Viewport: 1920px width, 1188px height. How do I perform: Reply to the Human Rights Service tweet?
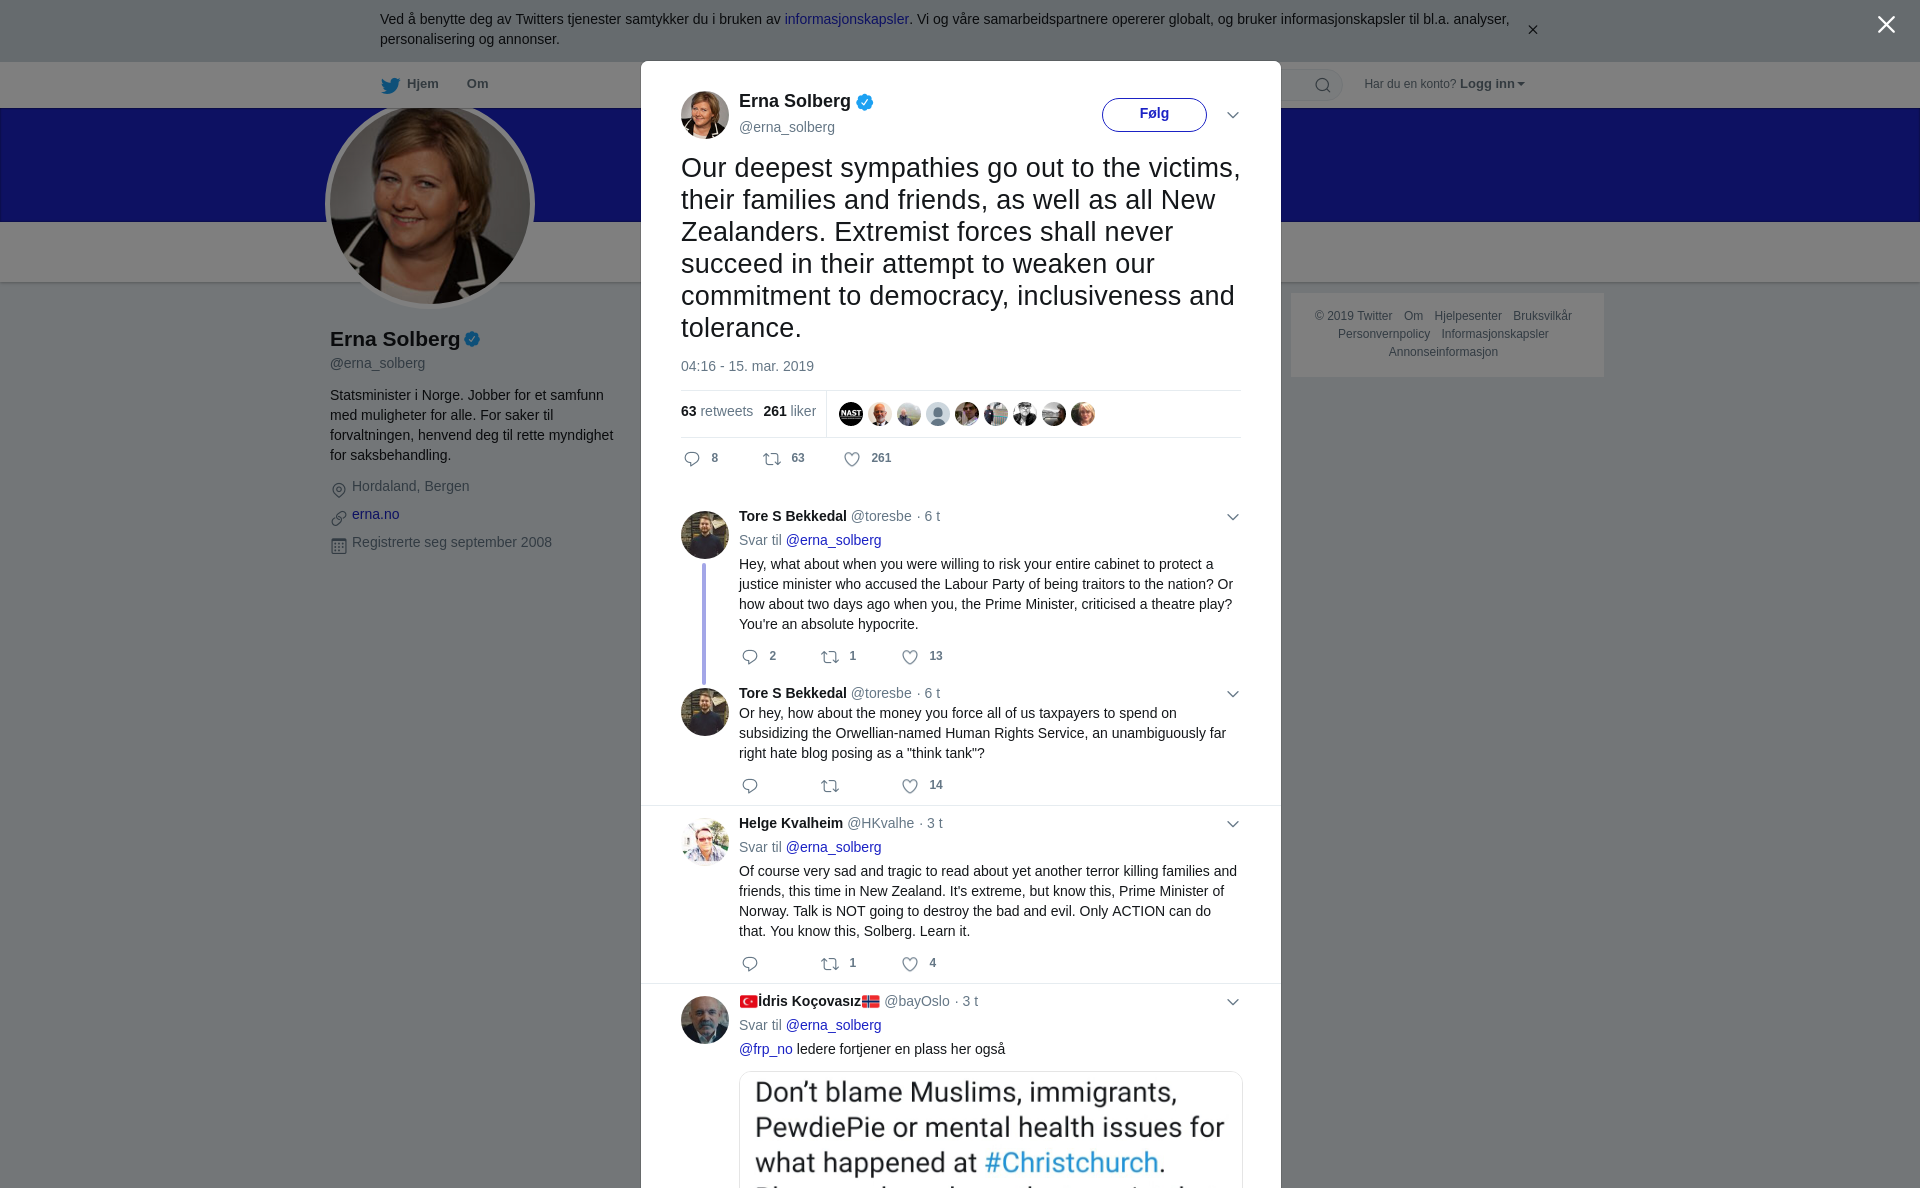(750, 786)
